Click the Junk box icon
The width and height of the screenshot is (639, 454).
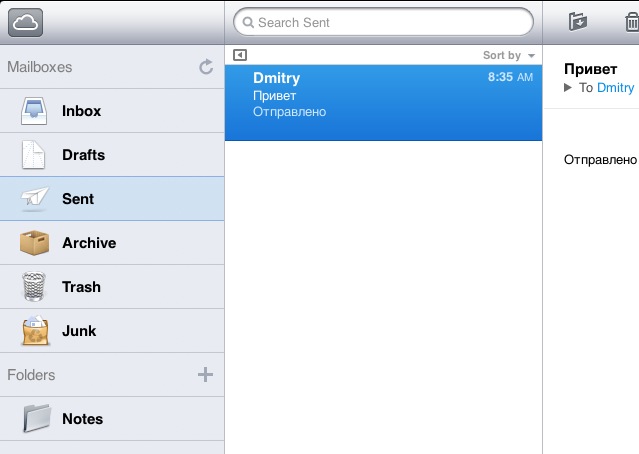[x=35, y=331]
